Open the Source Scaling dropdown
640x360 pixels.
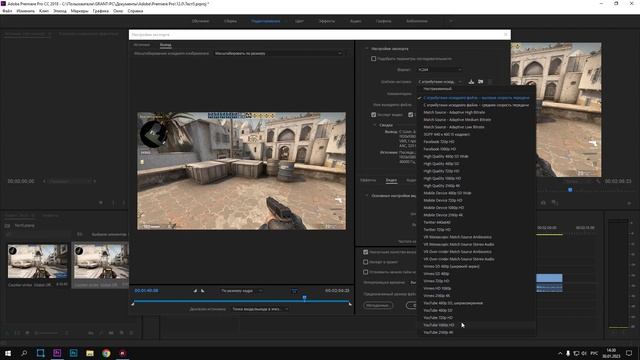278,53
